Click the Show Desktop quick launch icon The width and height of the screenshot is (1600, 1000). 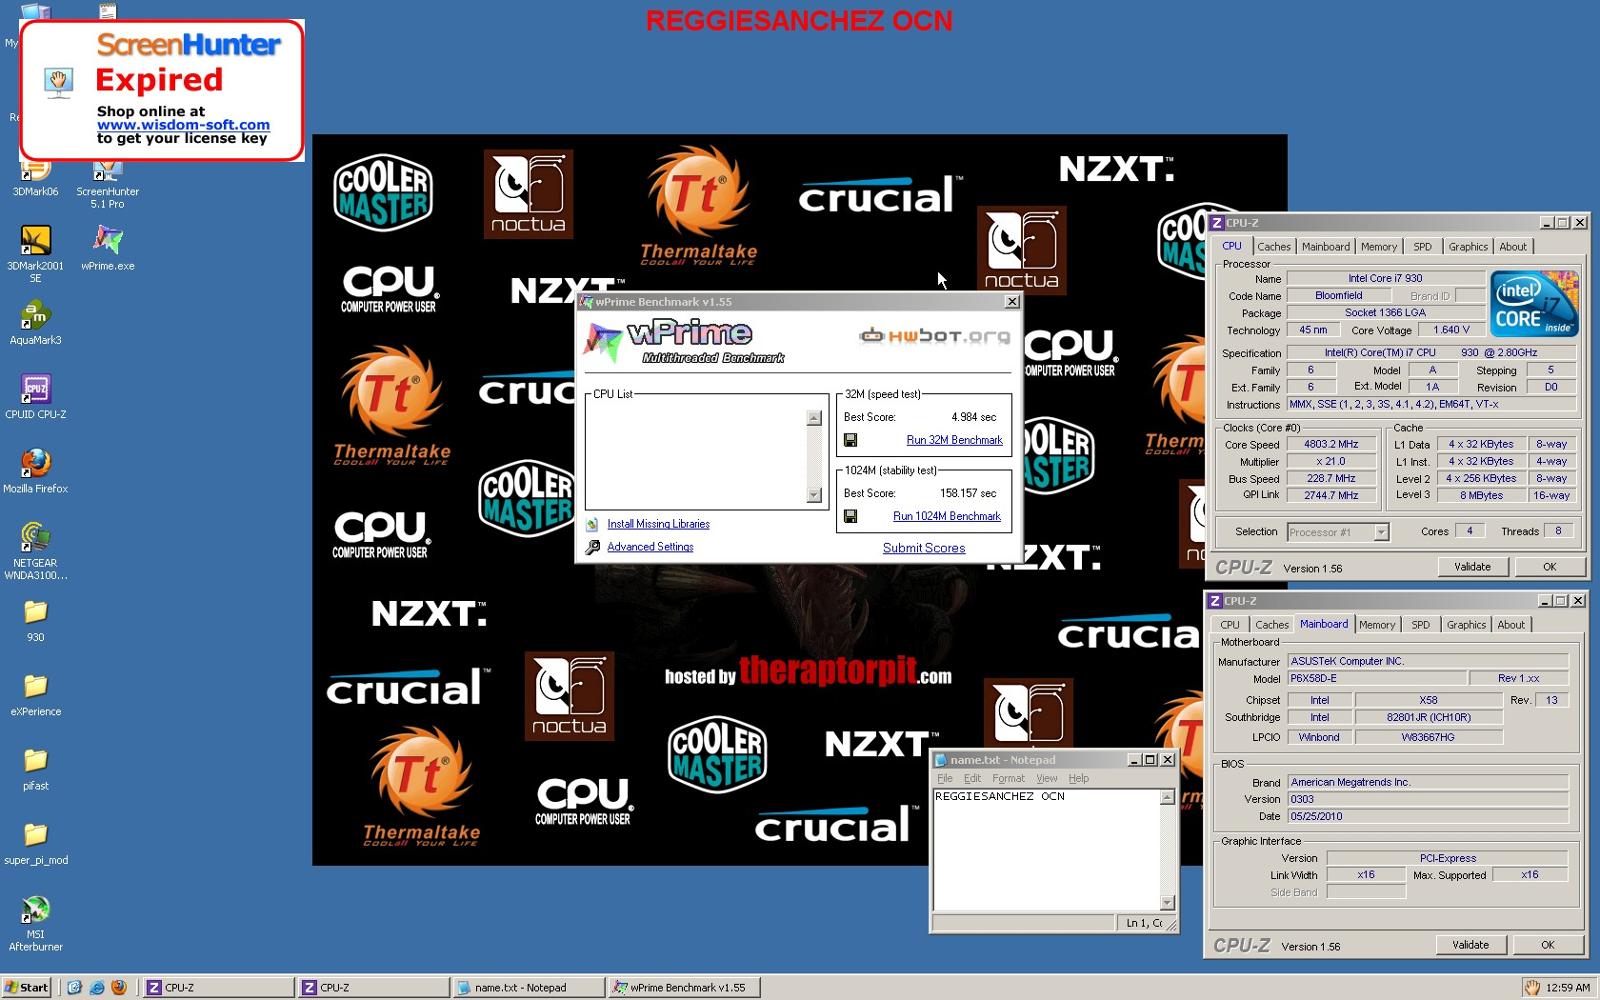74,987
